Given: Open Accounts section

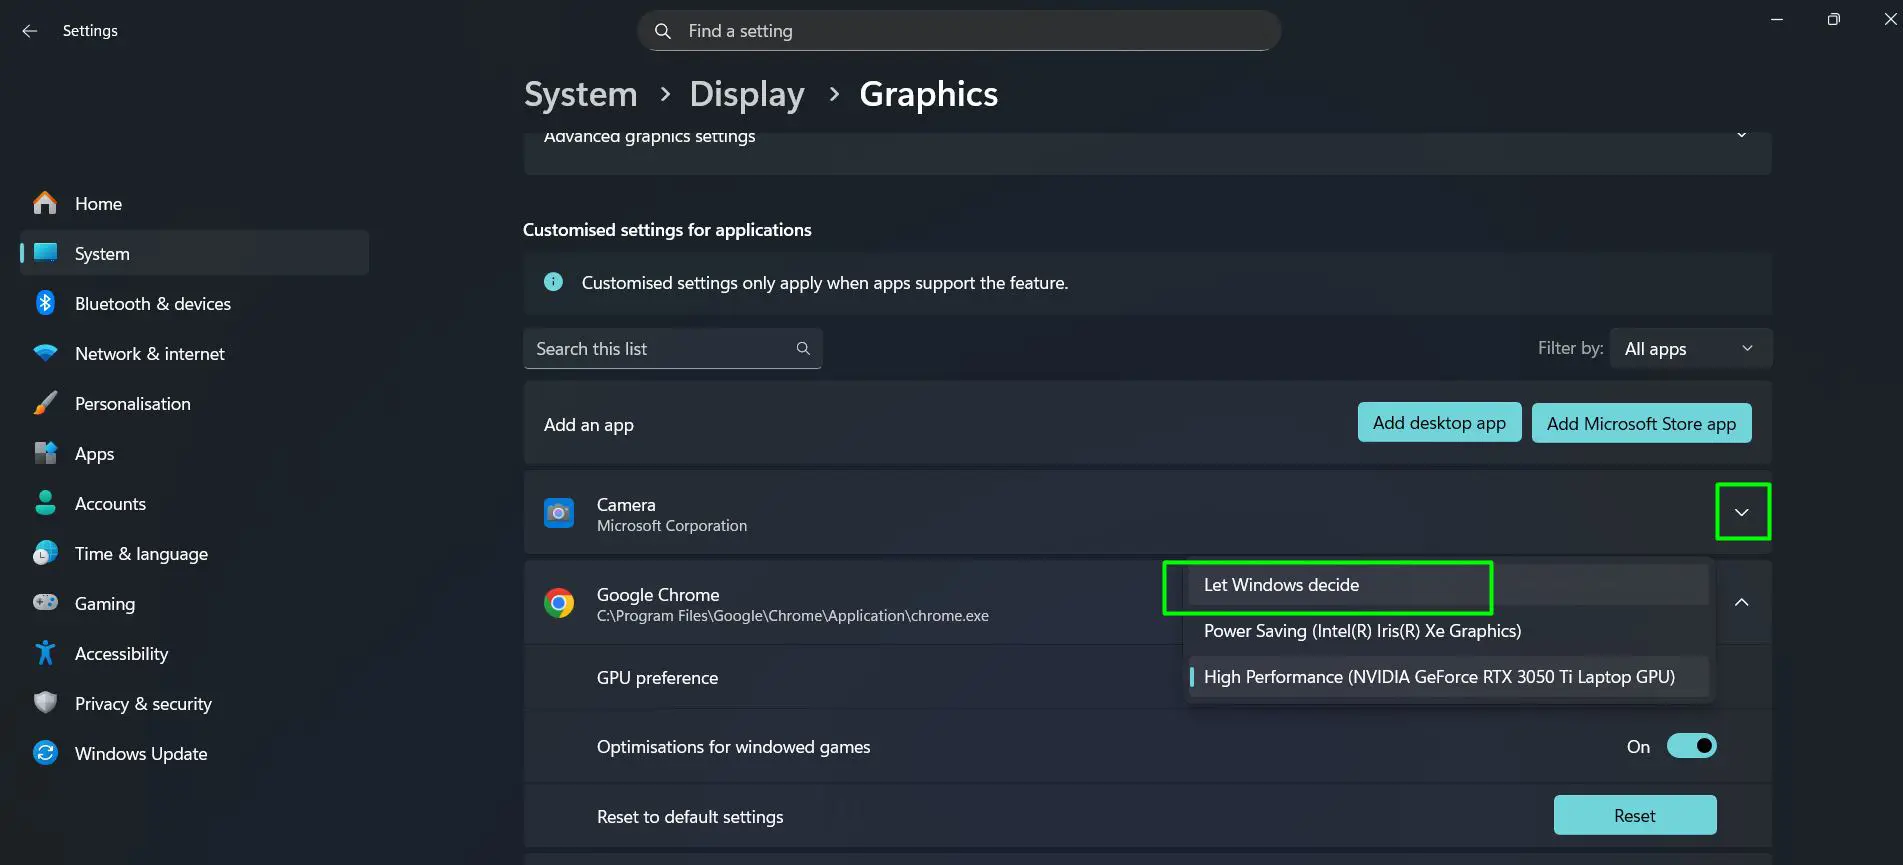Looking at the screenshot, I should (195, 503).
